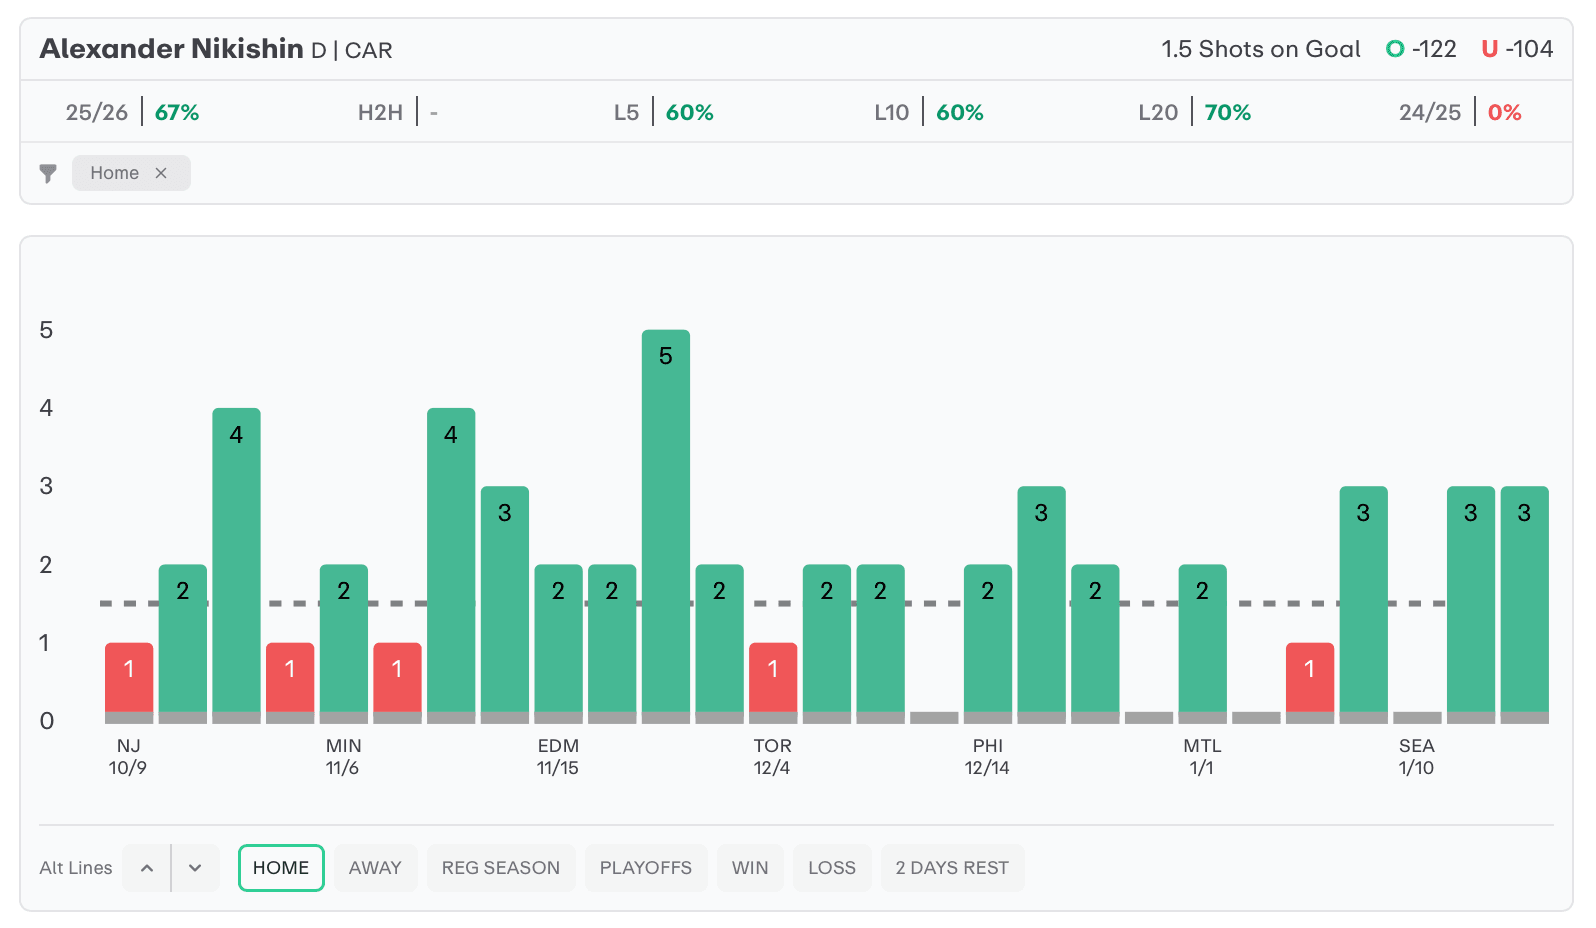
Task: Remove the Home filter chip
Action: pyautogui.click(x=161, y=173)
